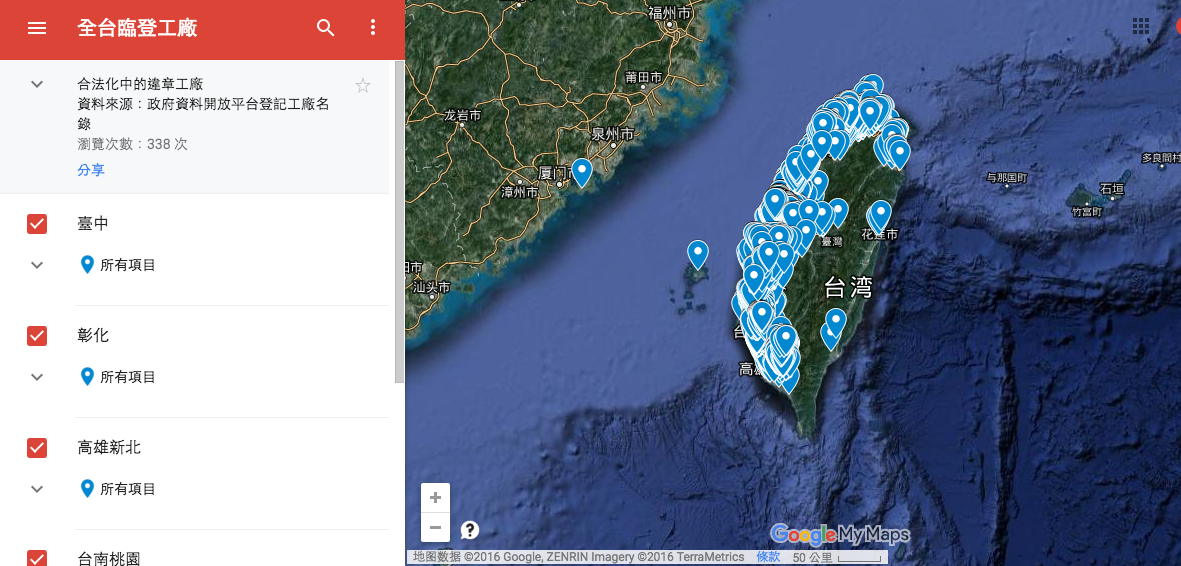This screenshot has width=1181, height=566.
Task: Open the hamburger menu in the red header
Action: [x=37, y=29]
